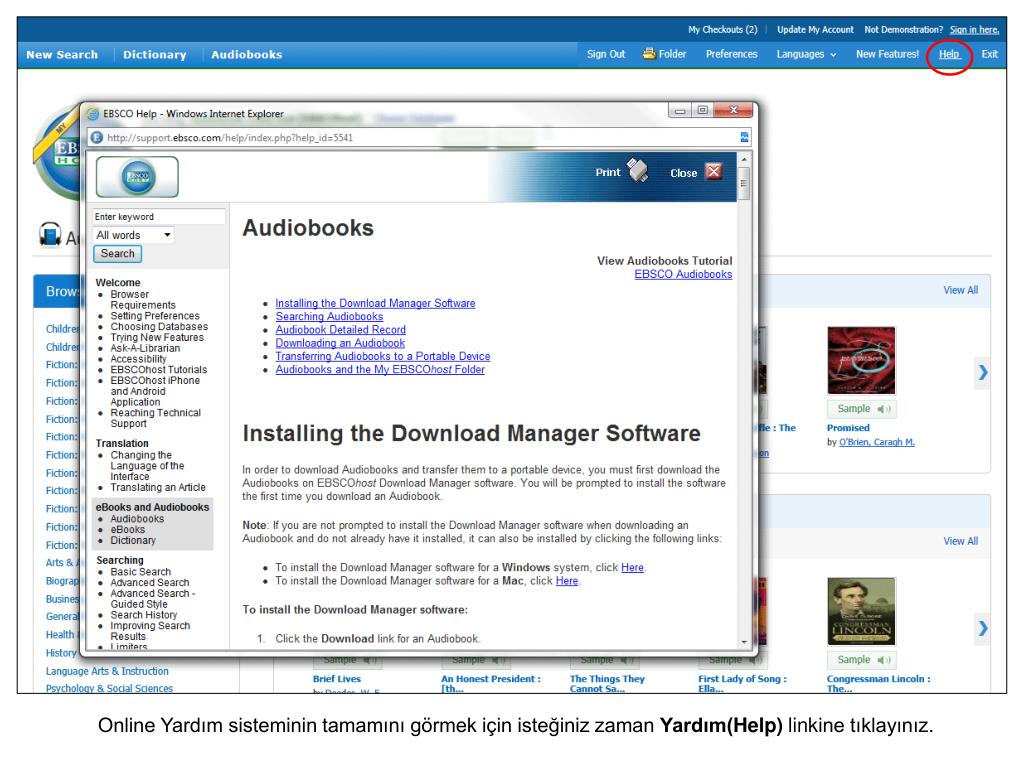Click the Sign in here link

click(x=974, y=29)
